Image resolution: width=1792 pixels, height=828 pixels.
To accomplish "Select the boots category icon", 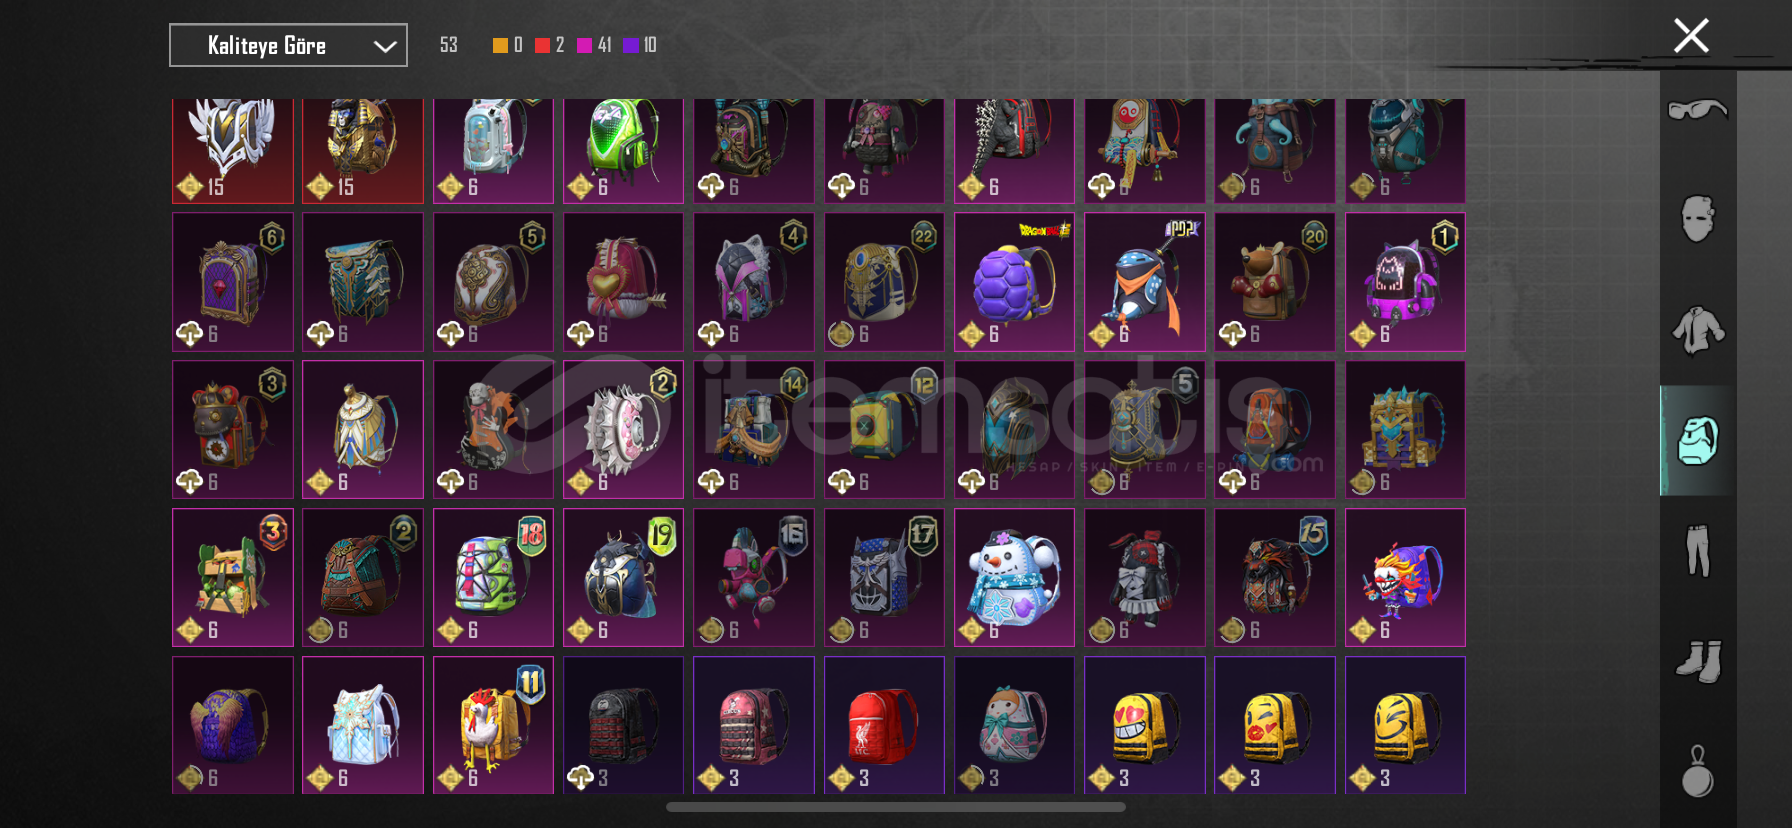I will (x=1698, y=661).
